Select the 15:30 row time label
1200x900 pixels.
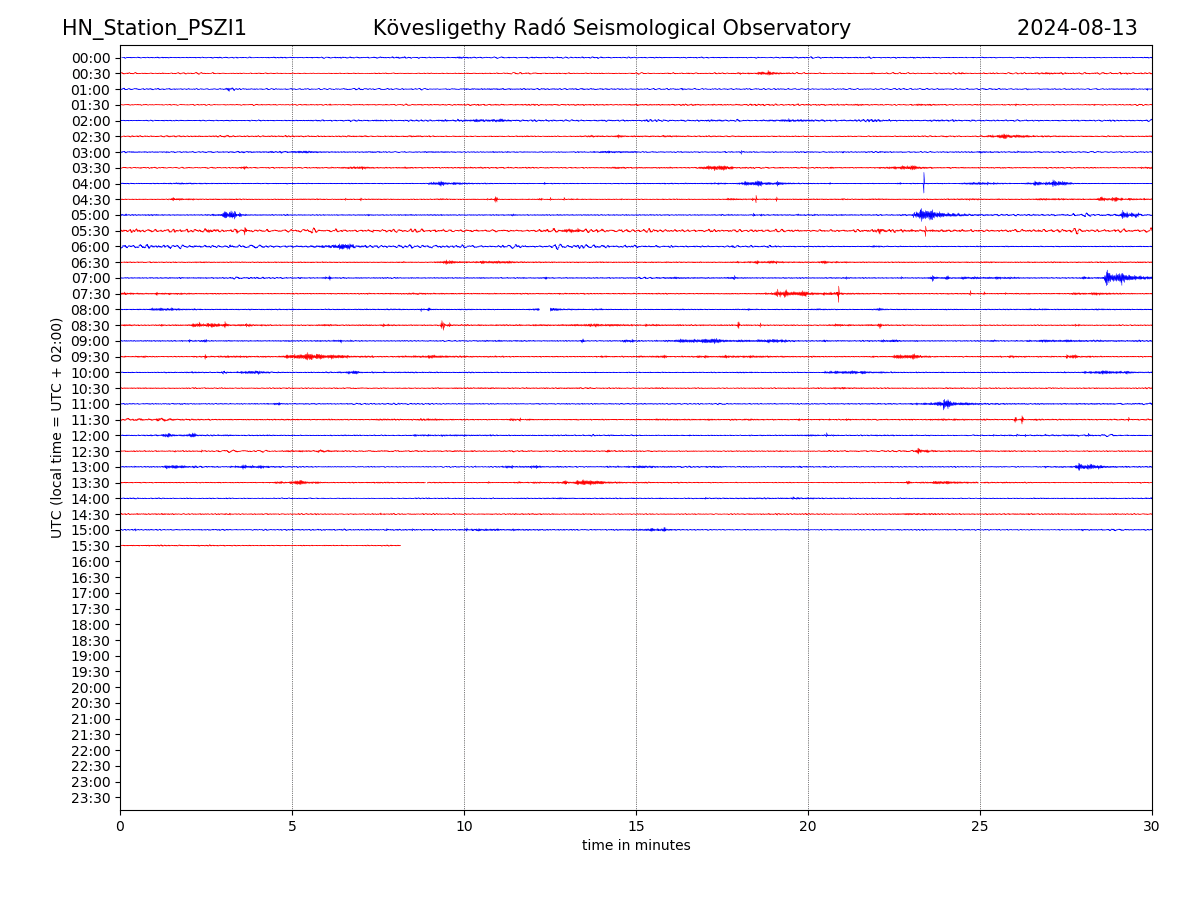coord(91,546)
